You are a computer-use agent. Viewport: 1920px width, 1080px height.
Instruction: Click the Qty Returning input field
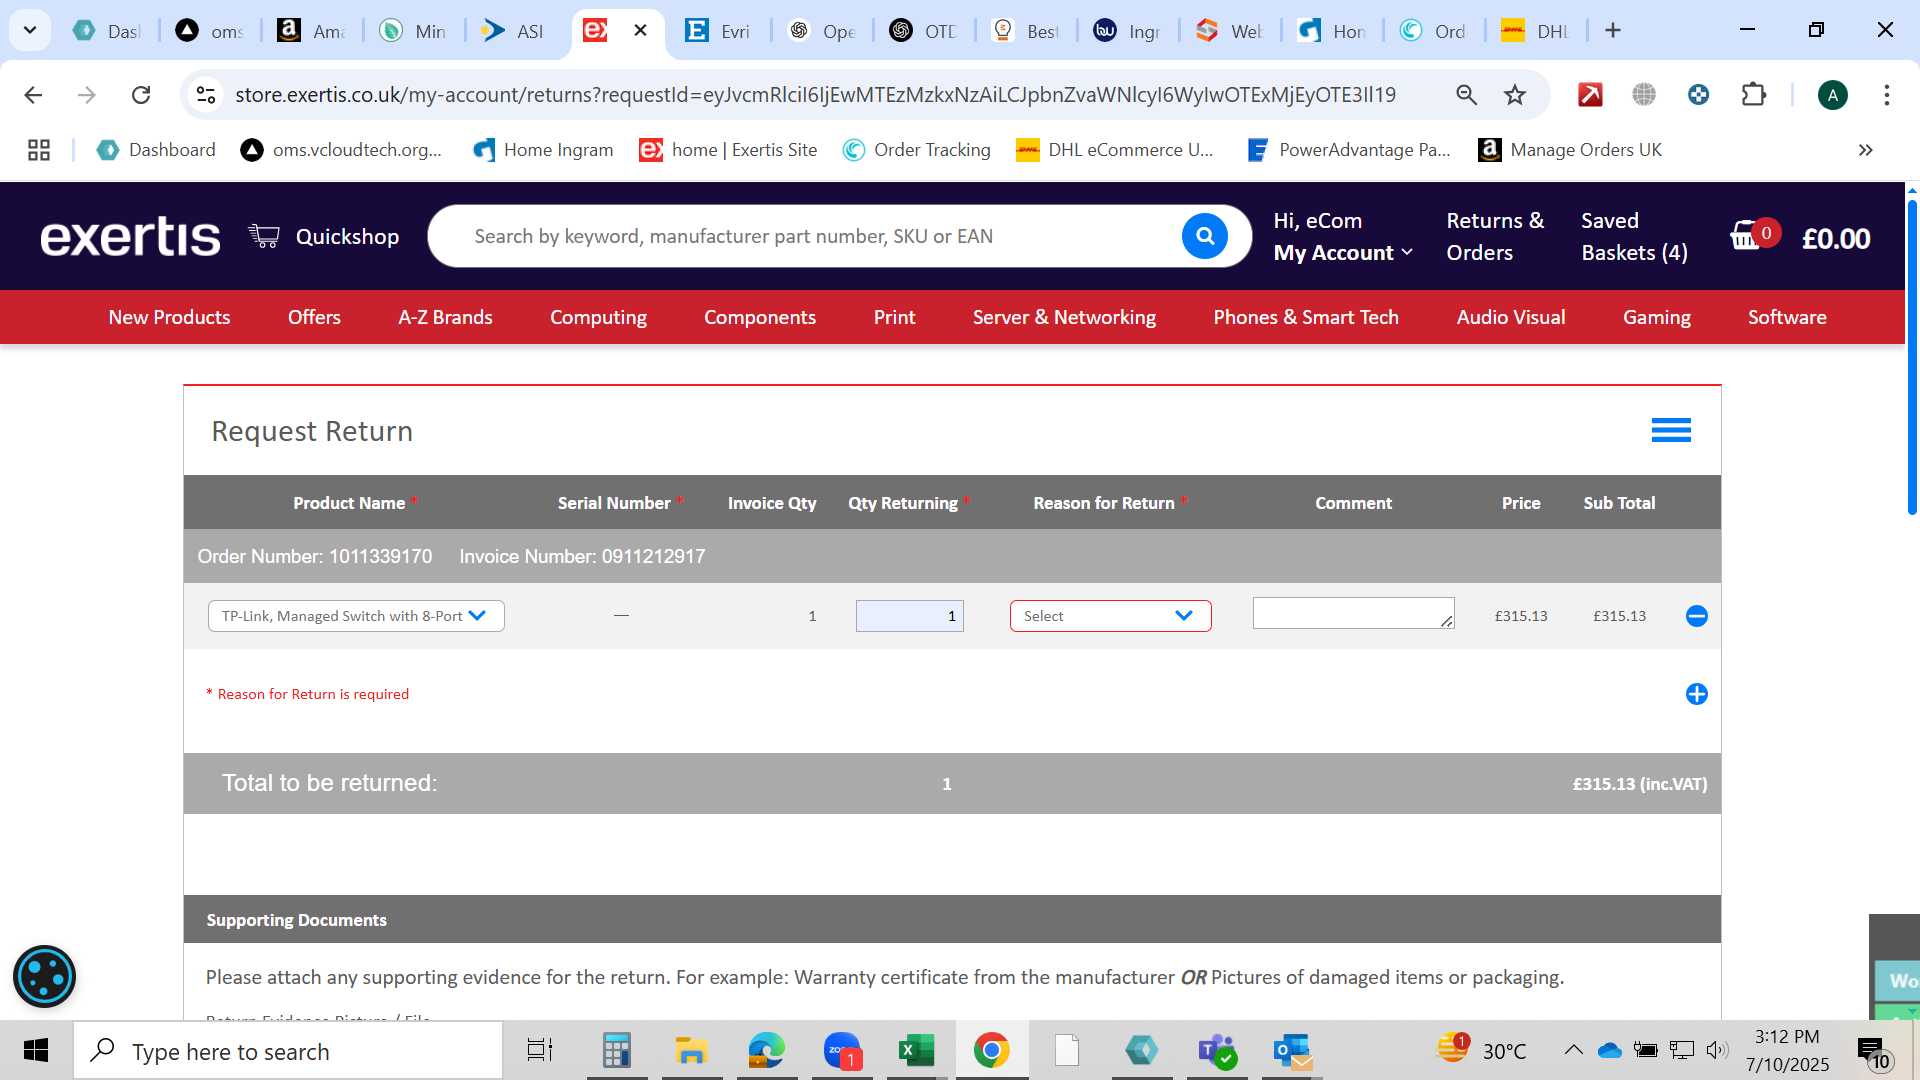click(909, 616)
